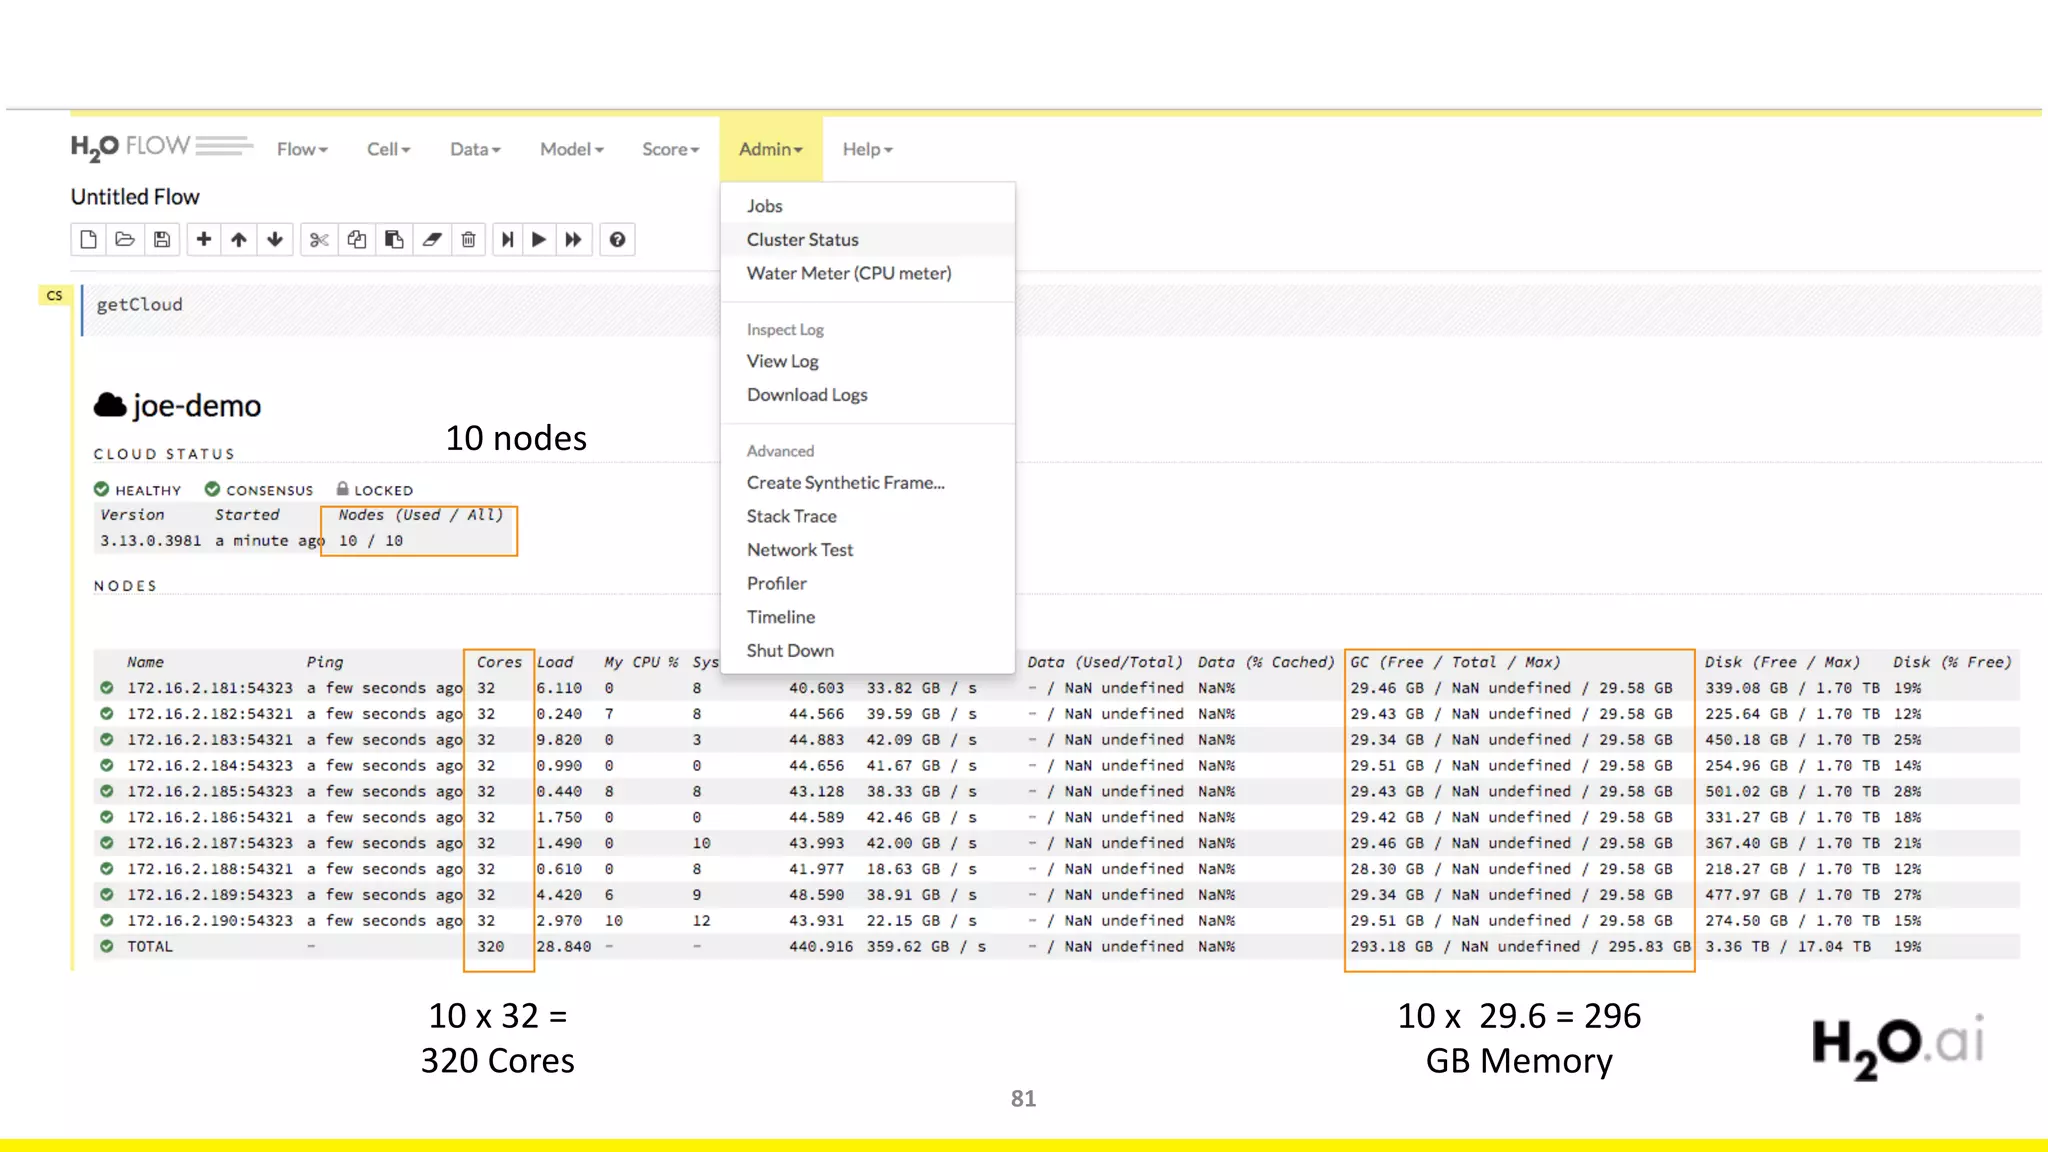Click total cores value 320
This screenshot has width=2048, height=1152.
tap(490, 946)
